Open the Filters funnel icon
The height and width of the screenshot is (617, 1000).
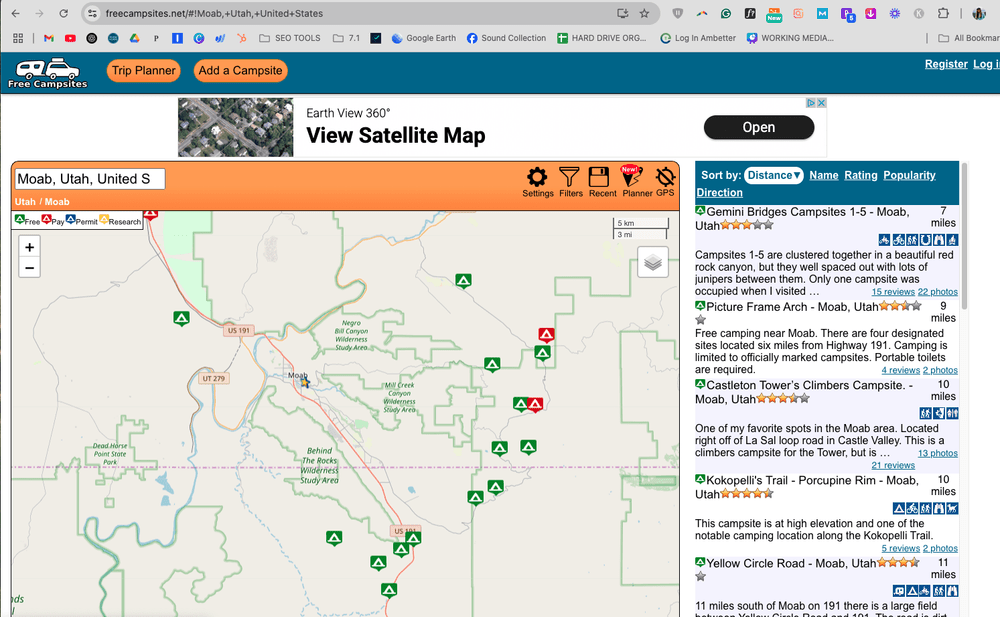tap(570, 182)
